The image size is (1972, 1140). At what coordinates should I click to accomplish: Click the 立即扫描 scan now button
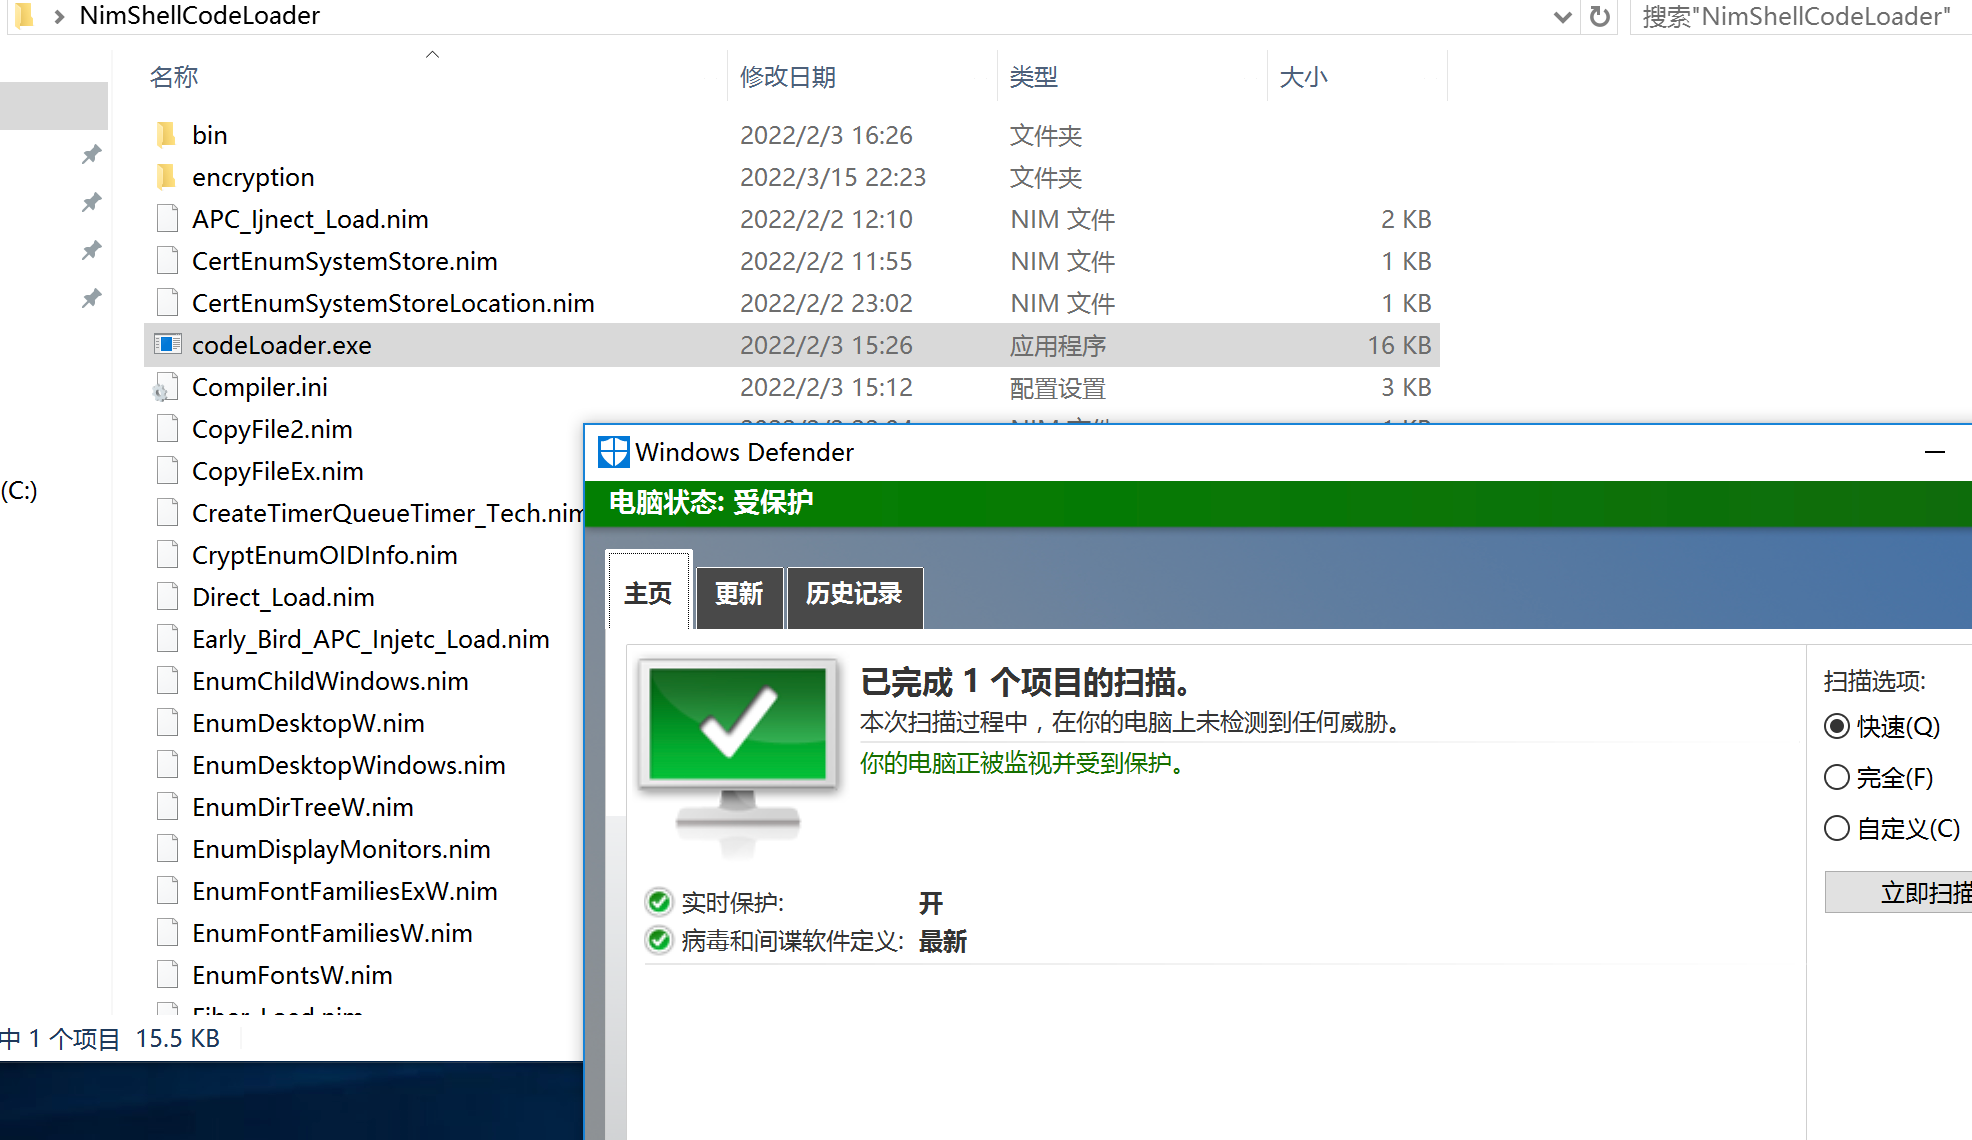pyautogui.click(x=1900, y=892)
